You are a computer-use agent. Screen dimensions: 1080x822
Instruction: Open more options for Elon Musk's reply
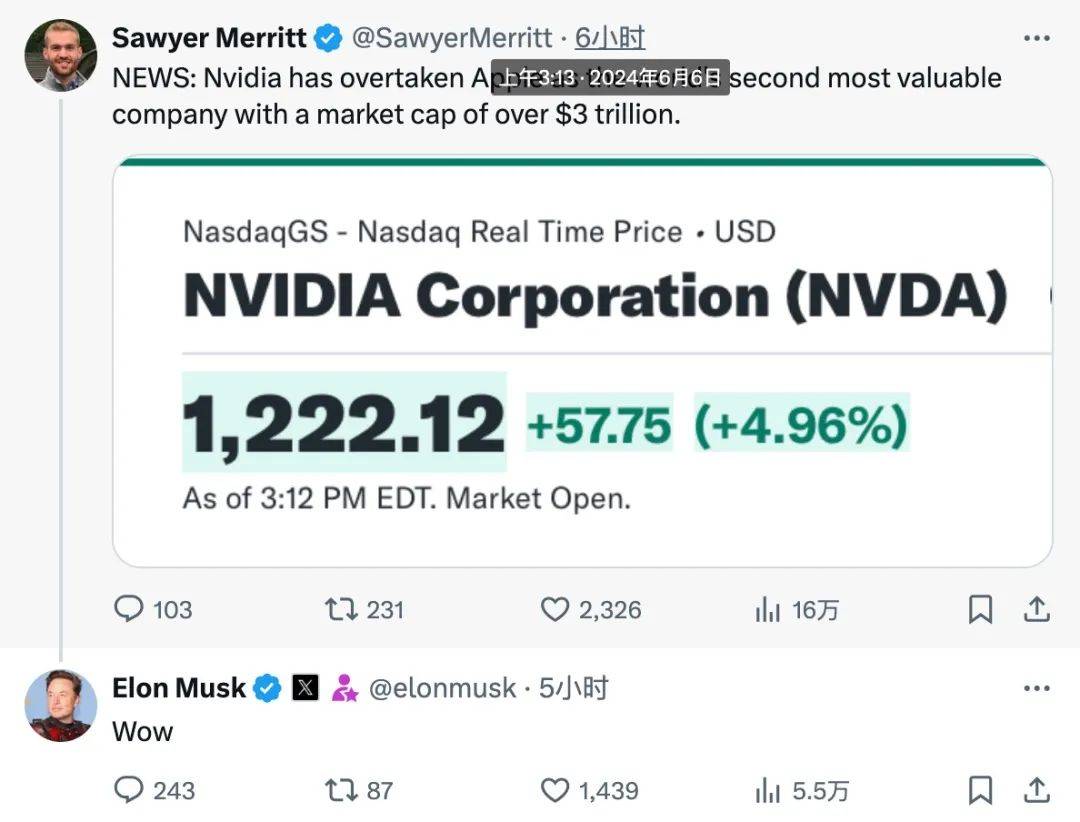coord(1037,688)
